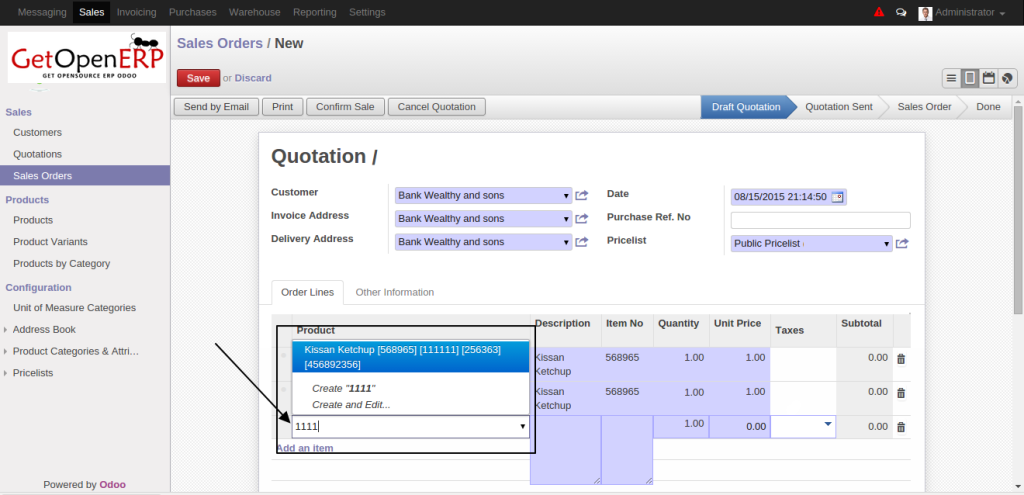Open Pricelist external link icon
Image resolution: width=1024 pixels, height=495 pixels.
pyautogui.click(x=902, y=243)
